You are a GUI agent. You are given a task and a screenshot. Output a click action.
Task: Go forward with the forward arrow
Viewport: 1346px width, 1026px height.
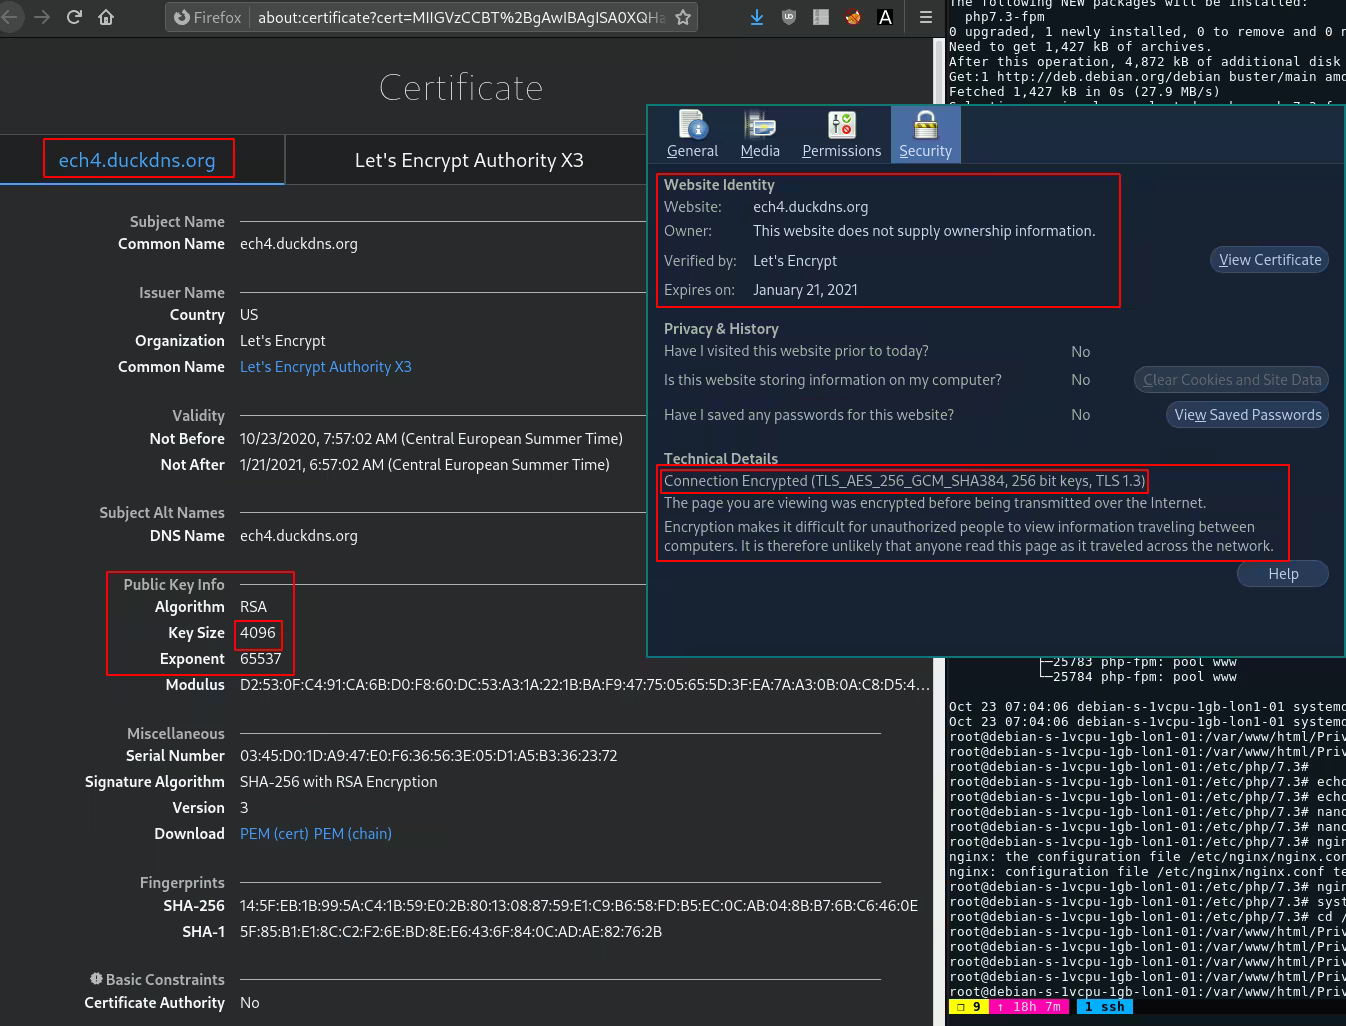41,17
